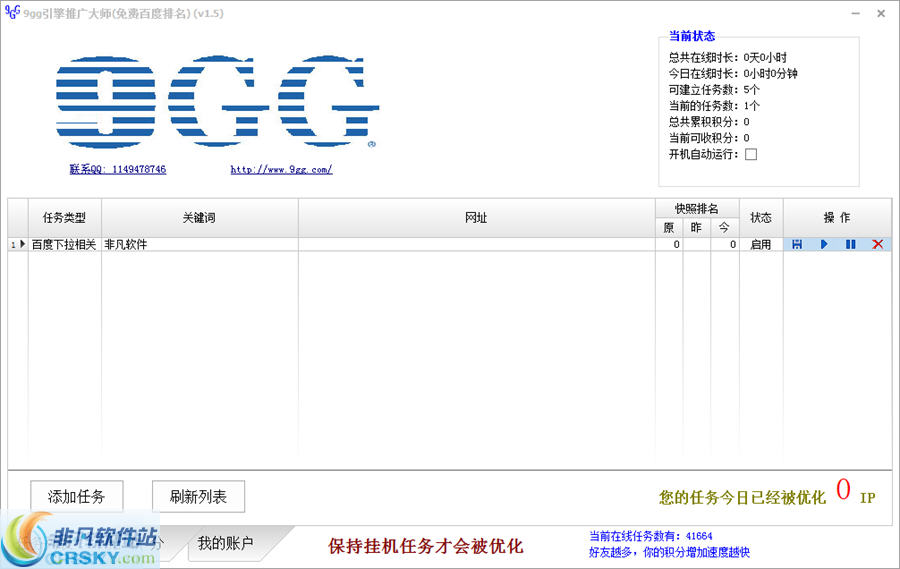Click the empty 网址 cell in row 1

(476, 245)
